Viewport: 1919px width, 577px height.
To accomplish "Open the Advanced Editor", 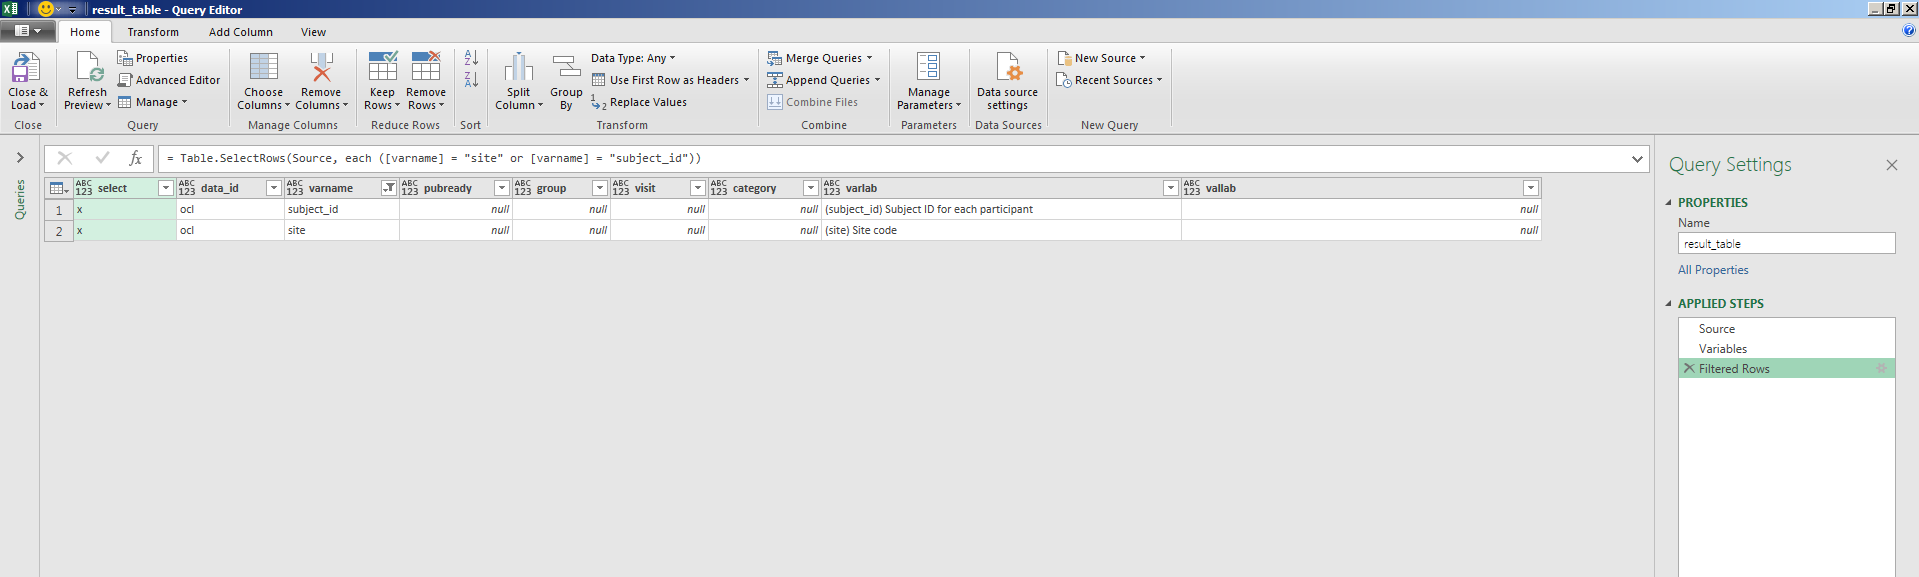I will click(168, 80).
